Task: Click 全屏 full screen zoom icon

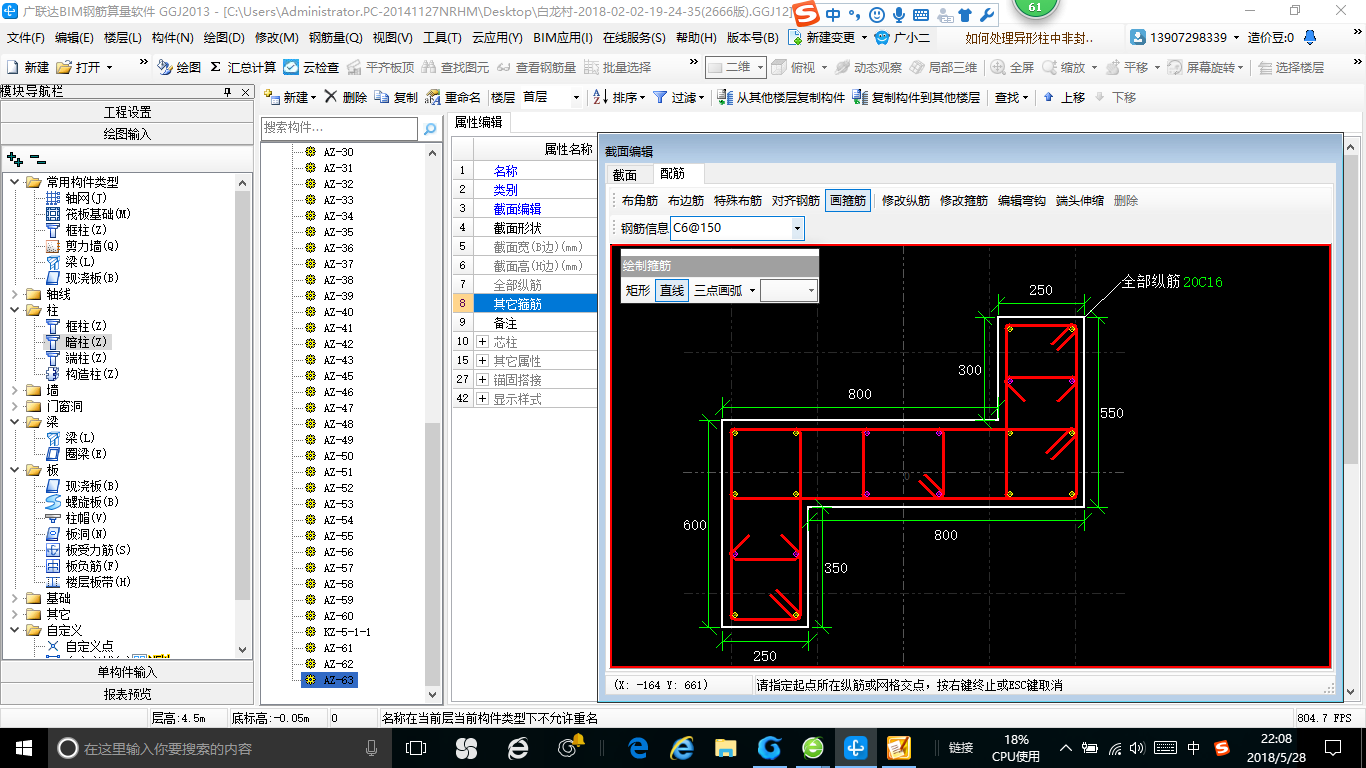Action: tap(1013, 67)
